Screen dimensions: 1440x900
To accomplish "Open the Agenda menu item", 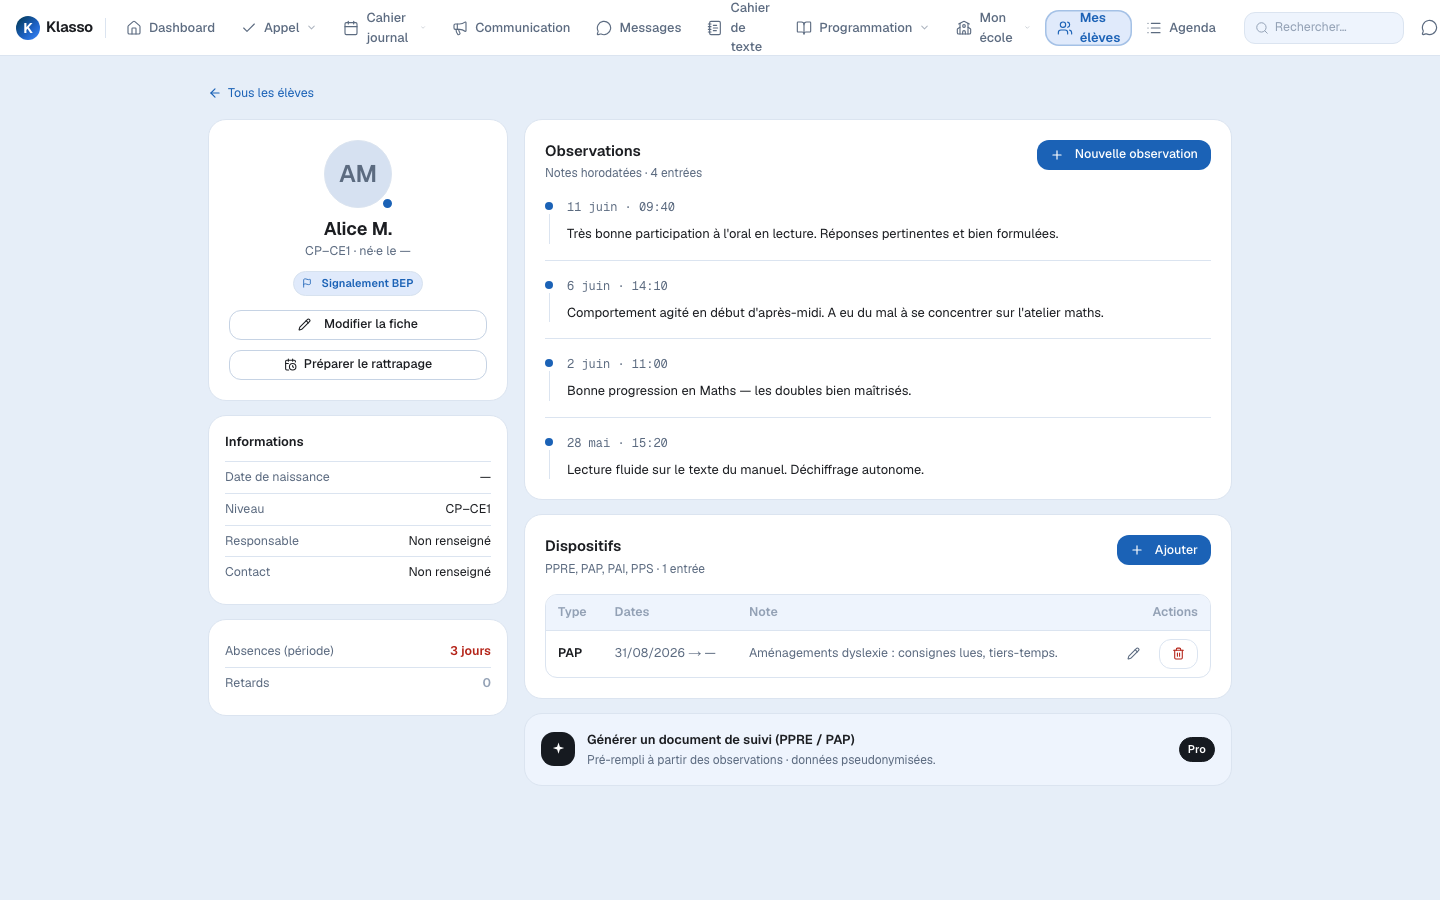I will pyautogui.click(x=1181, y=28).
